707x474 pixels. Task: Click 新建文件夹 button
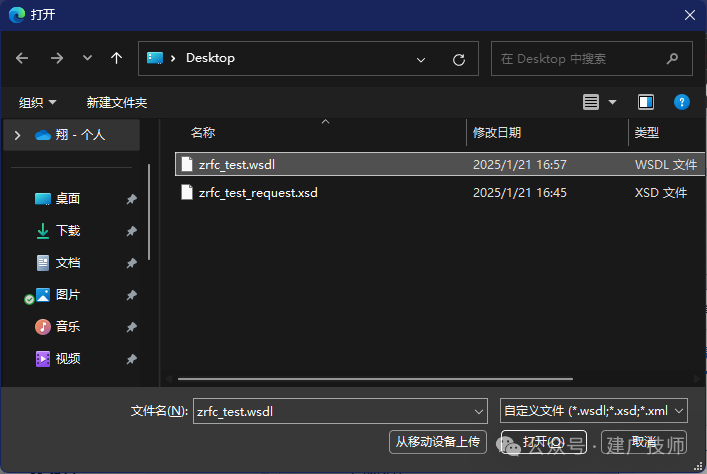click(x=117, y=102)
